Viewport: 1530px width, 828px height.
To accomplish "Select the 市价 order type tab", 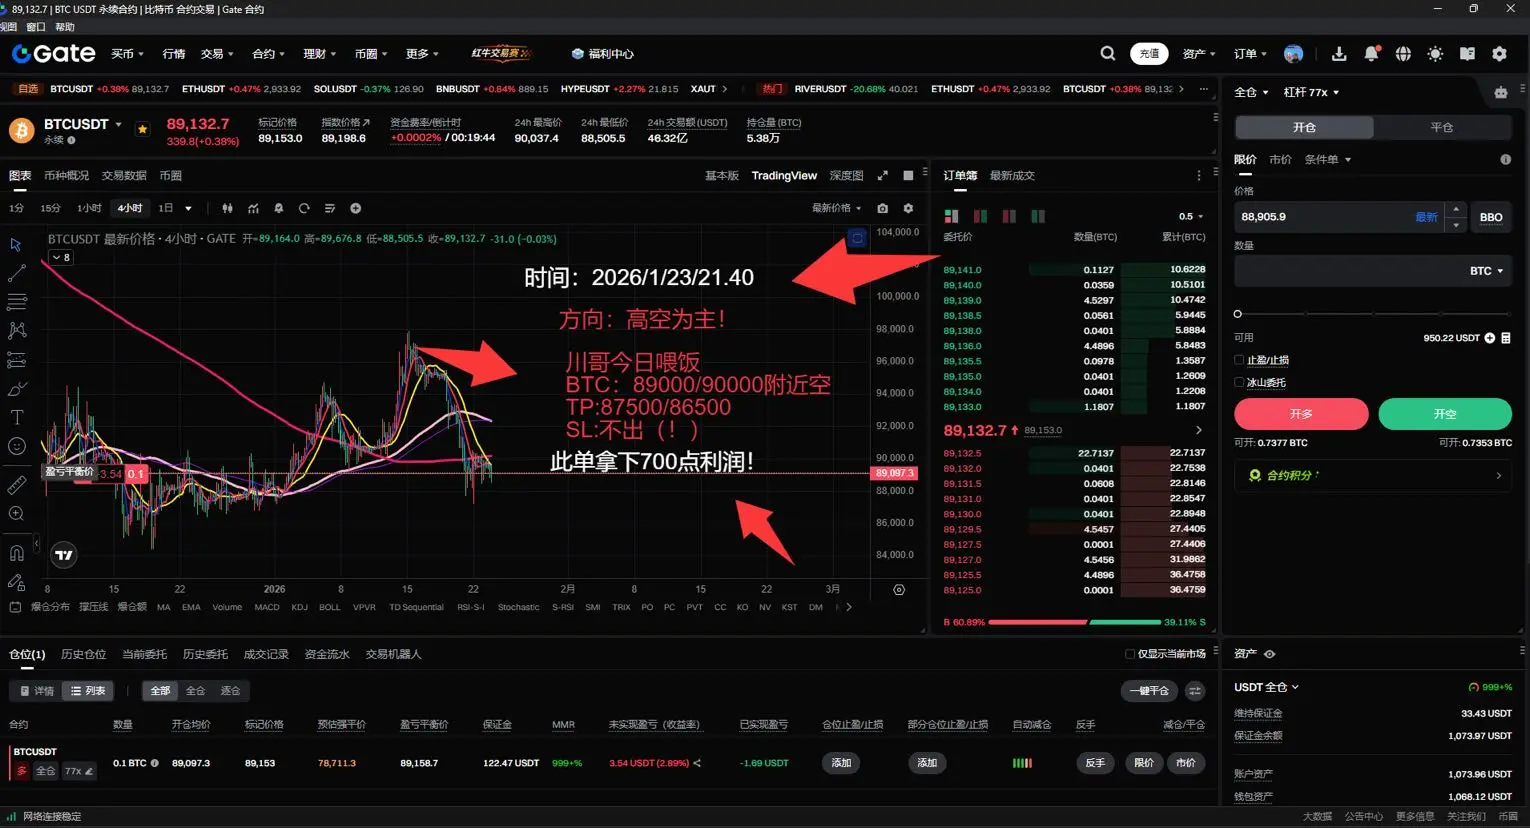I will coord(1280,160).
